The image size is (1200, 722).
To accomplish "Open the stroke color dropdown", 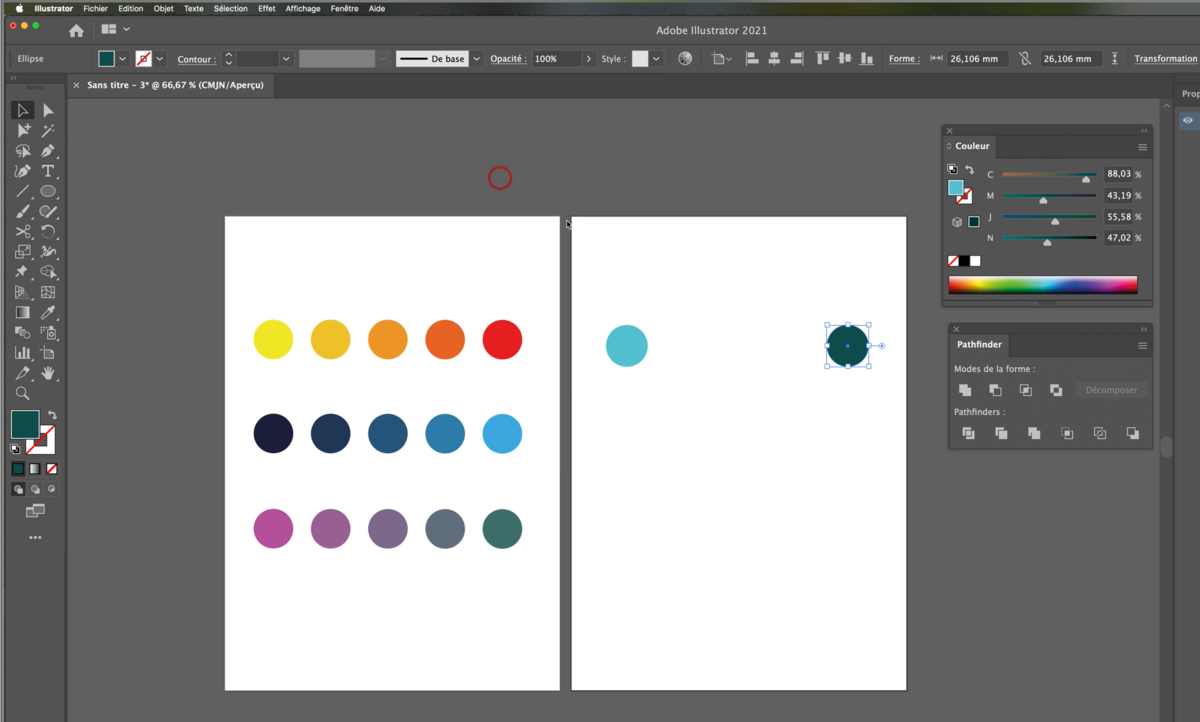I will click(x=160, y=59).
